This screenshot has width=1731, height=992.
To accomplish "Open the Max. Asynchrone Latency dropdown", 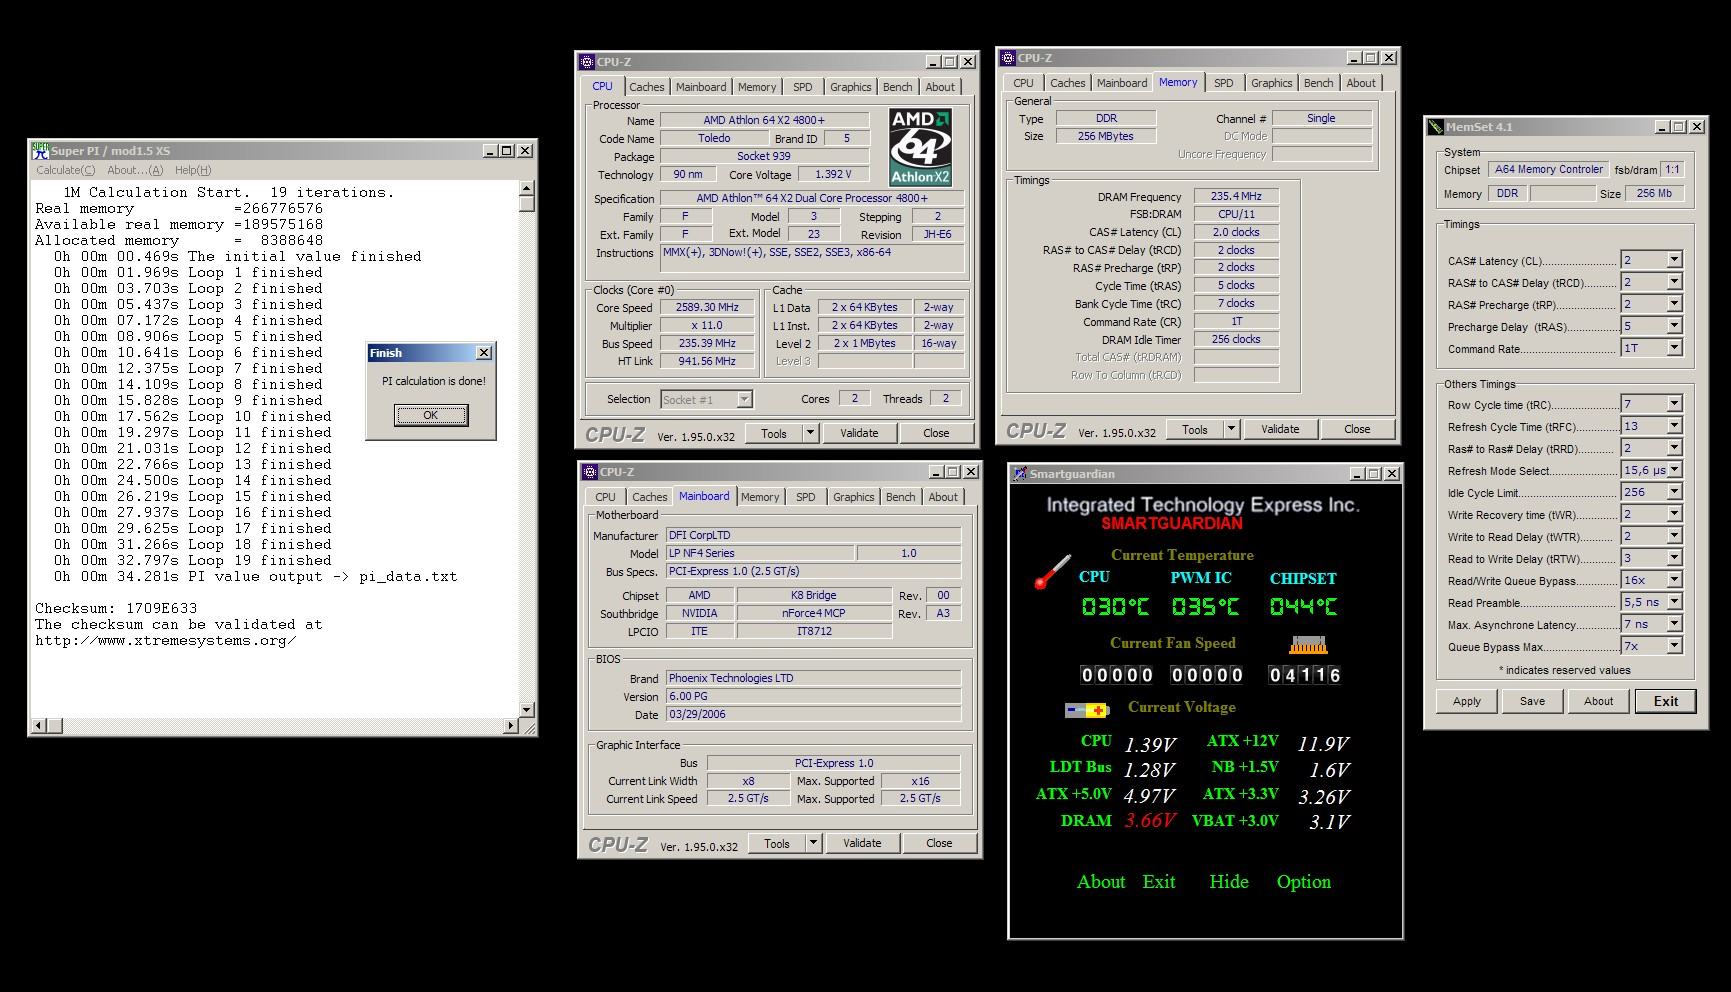I will pyautogui.click(x=1673, y=624).
